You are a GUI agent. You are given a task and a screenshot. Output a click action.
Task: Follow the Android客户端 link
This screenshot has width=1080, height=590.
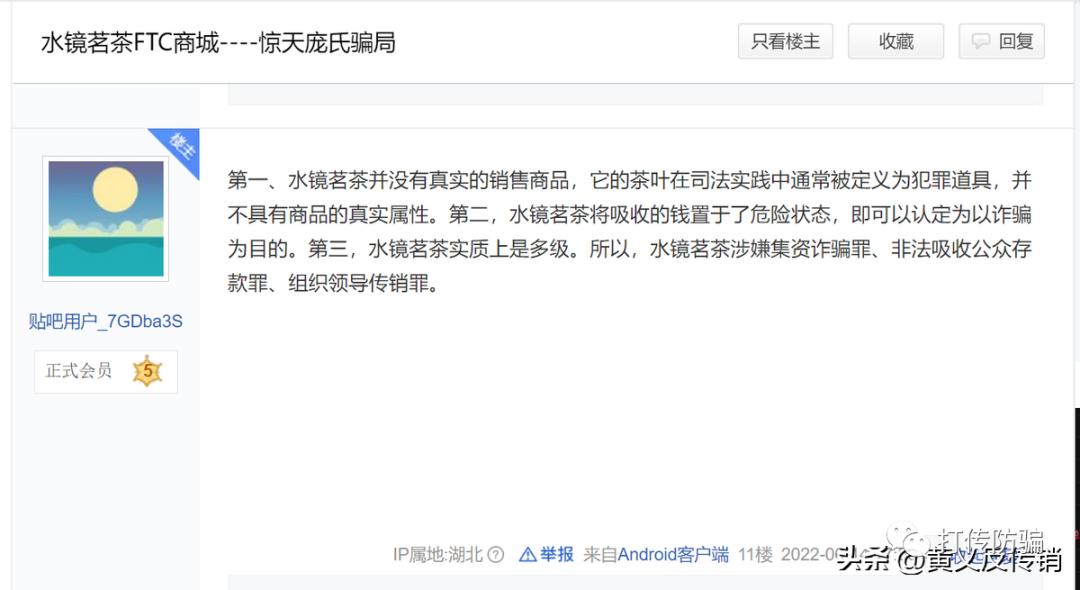pos(673,554)
